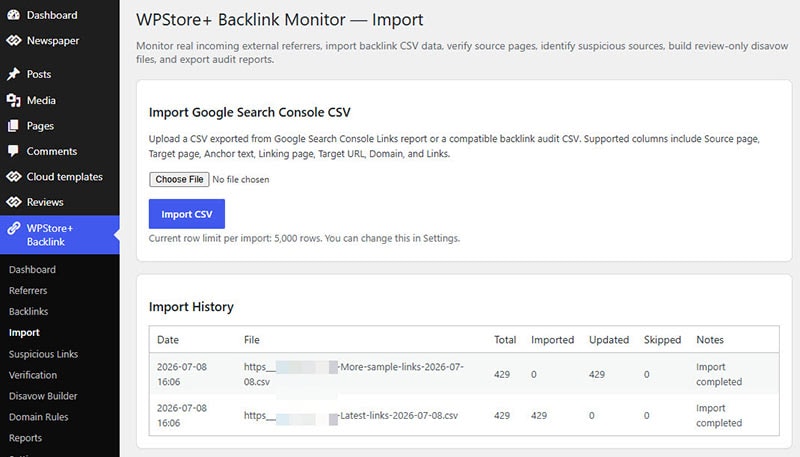800x457 pixels.
Task: Click the row limit 5,000 rows note
Action: (x=304, y=238)
